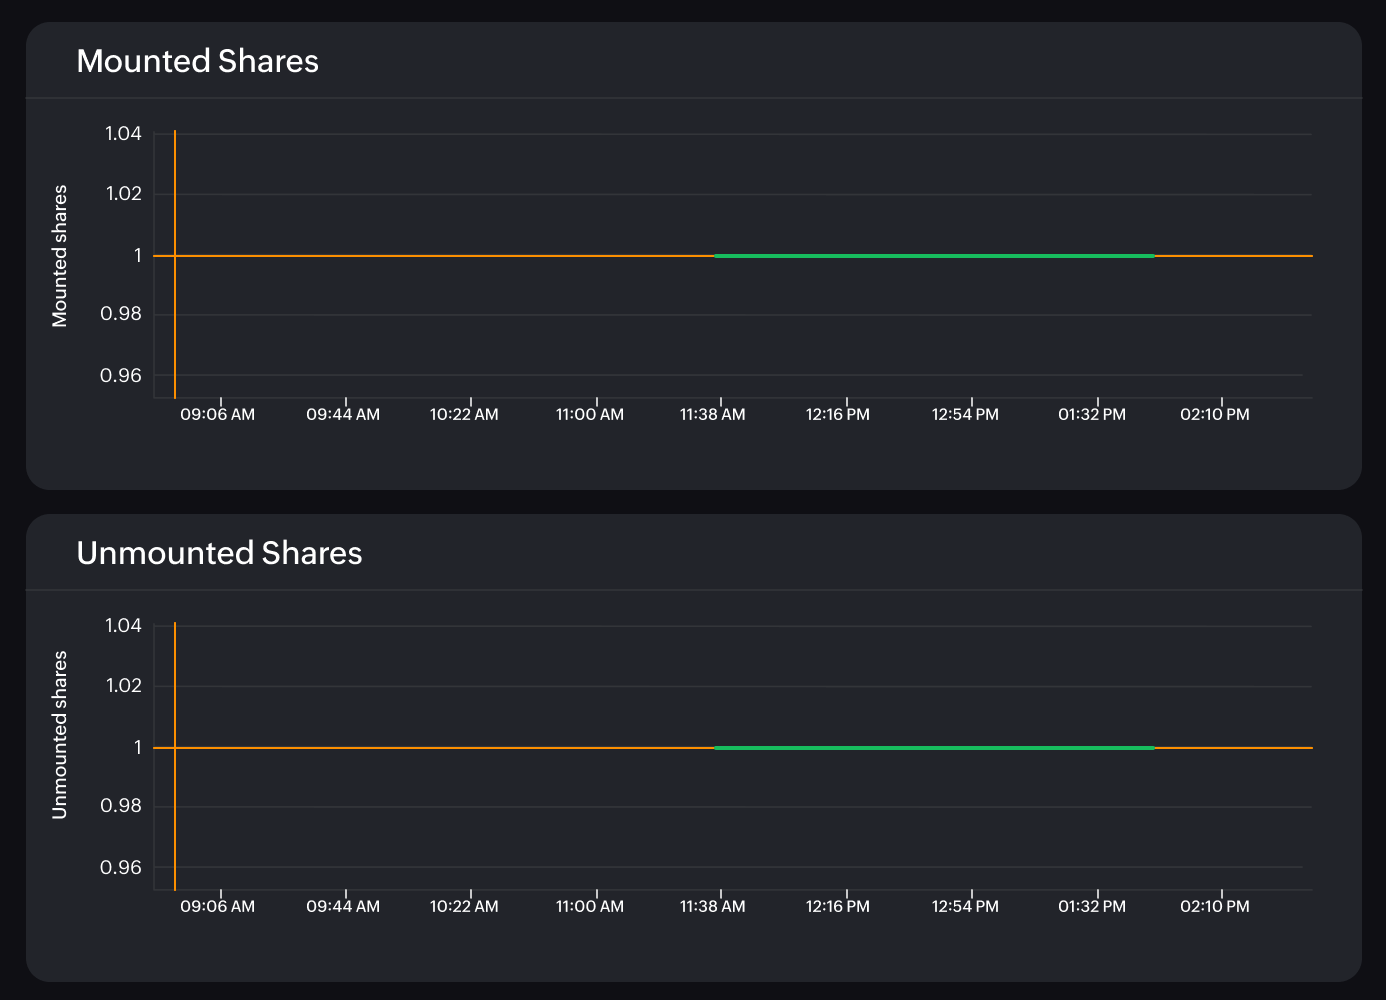1386x1000 pixels.
Task: Click the 1.02 y-axis value in Unmounted Shares
Action: (x=123, y=686)
